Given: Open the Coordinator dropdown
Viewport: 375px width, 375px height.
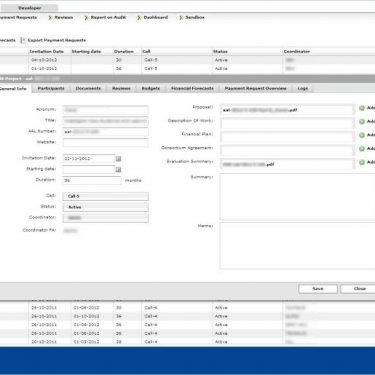Looking at the screenshot, I should pyautogui.click(x=106, y=218).
